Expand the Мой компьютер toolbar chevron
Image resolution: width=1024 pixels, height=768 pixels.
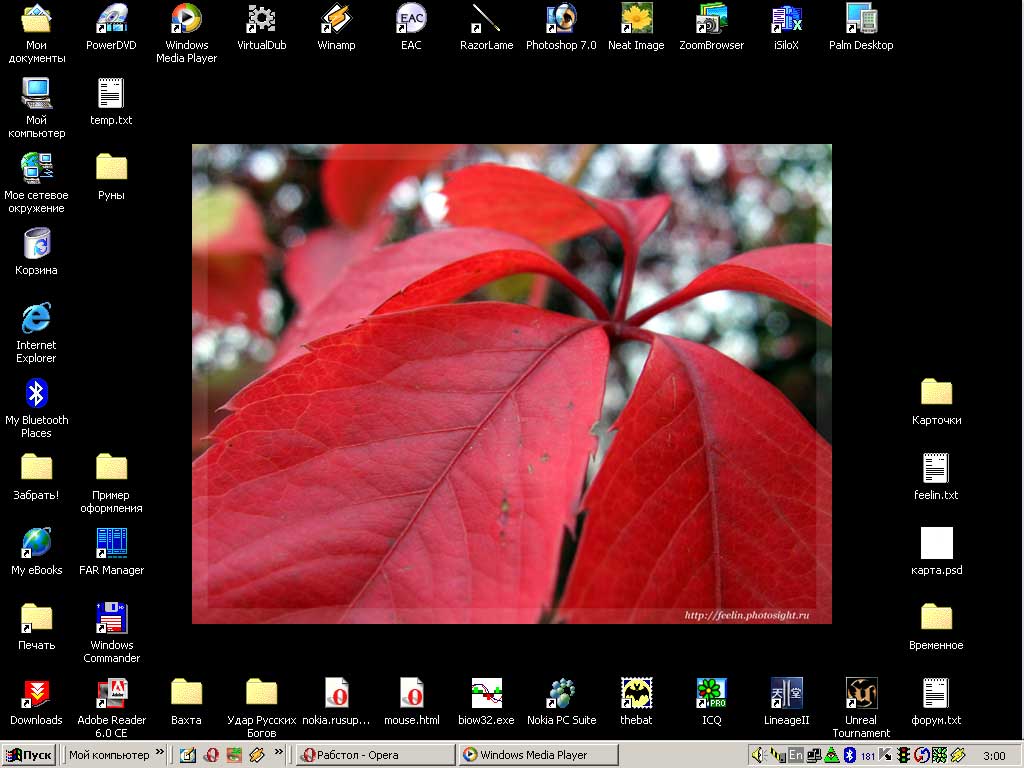(160, 754)
